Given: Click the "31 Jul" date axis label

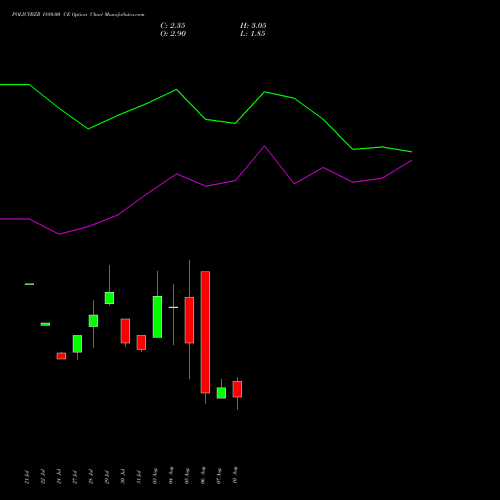Looking at the screenshot, I should click(139, 477).
